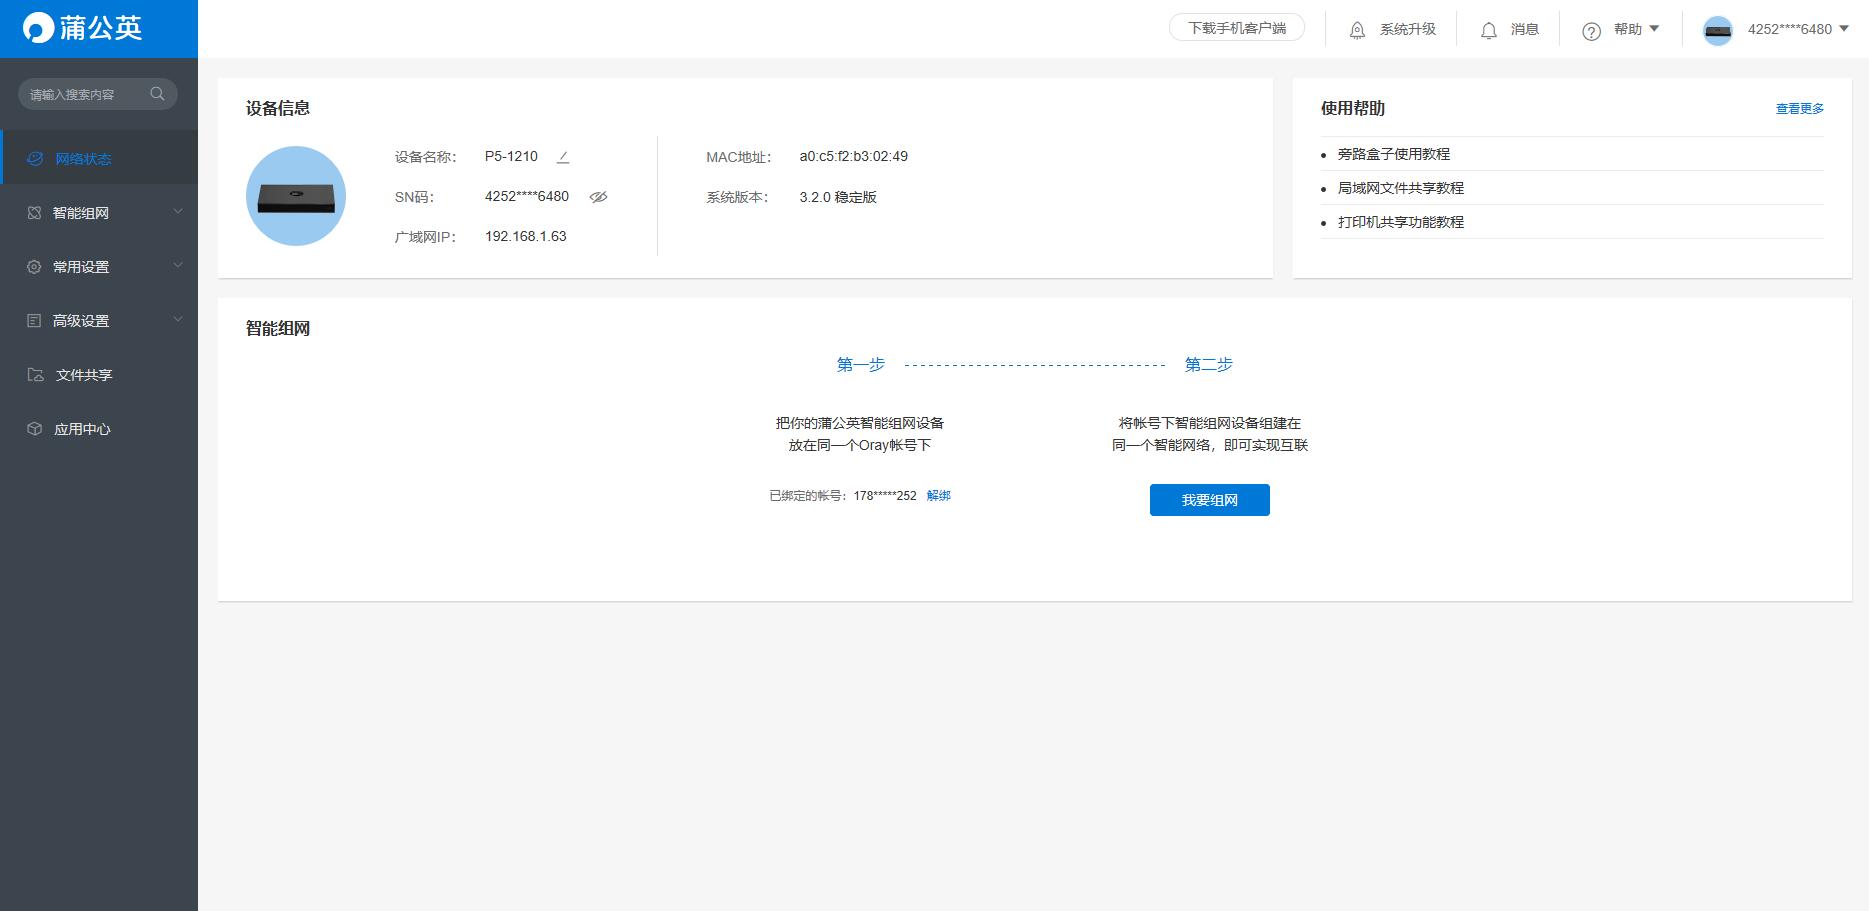Screen dimensions: 1869x911
Task: Select the 第一步 step tab
Action: tap(860, 364)
